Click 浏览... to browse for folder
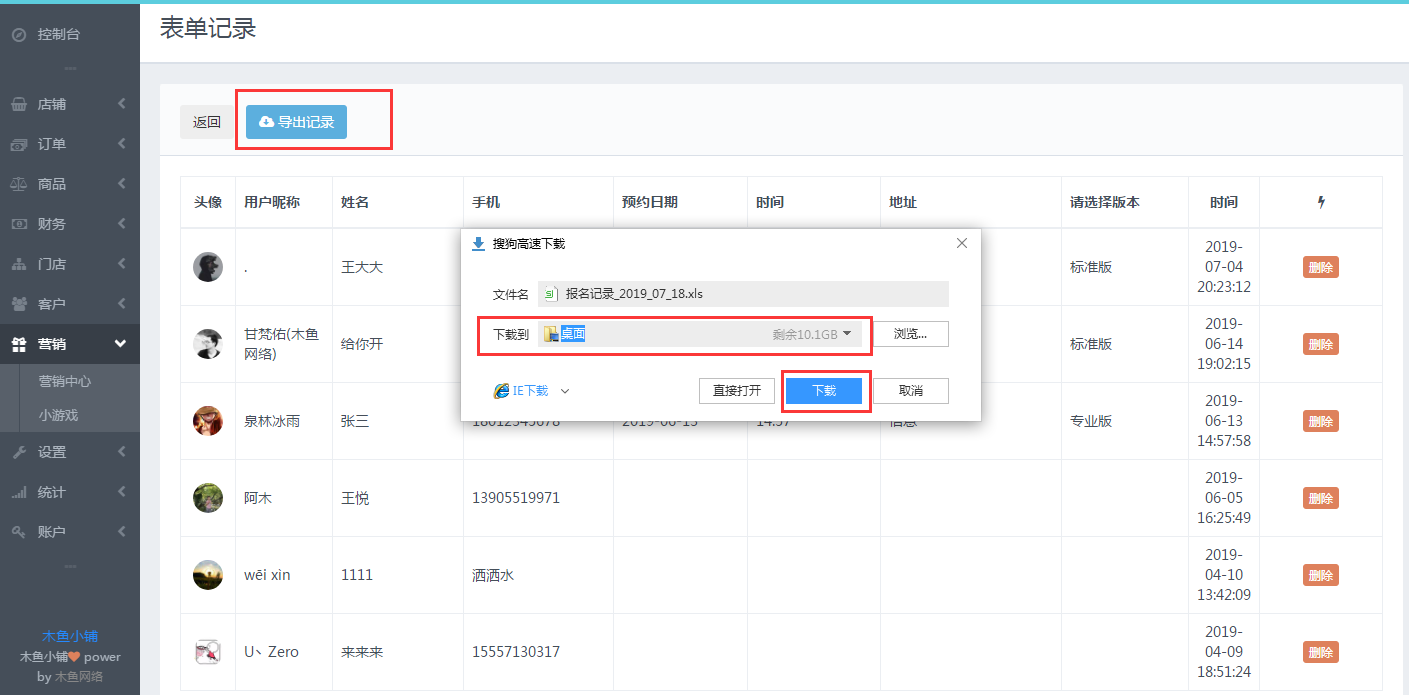 [909, 334]
